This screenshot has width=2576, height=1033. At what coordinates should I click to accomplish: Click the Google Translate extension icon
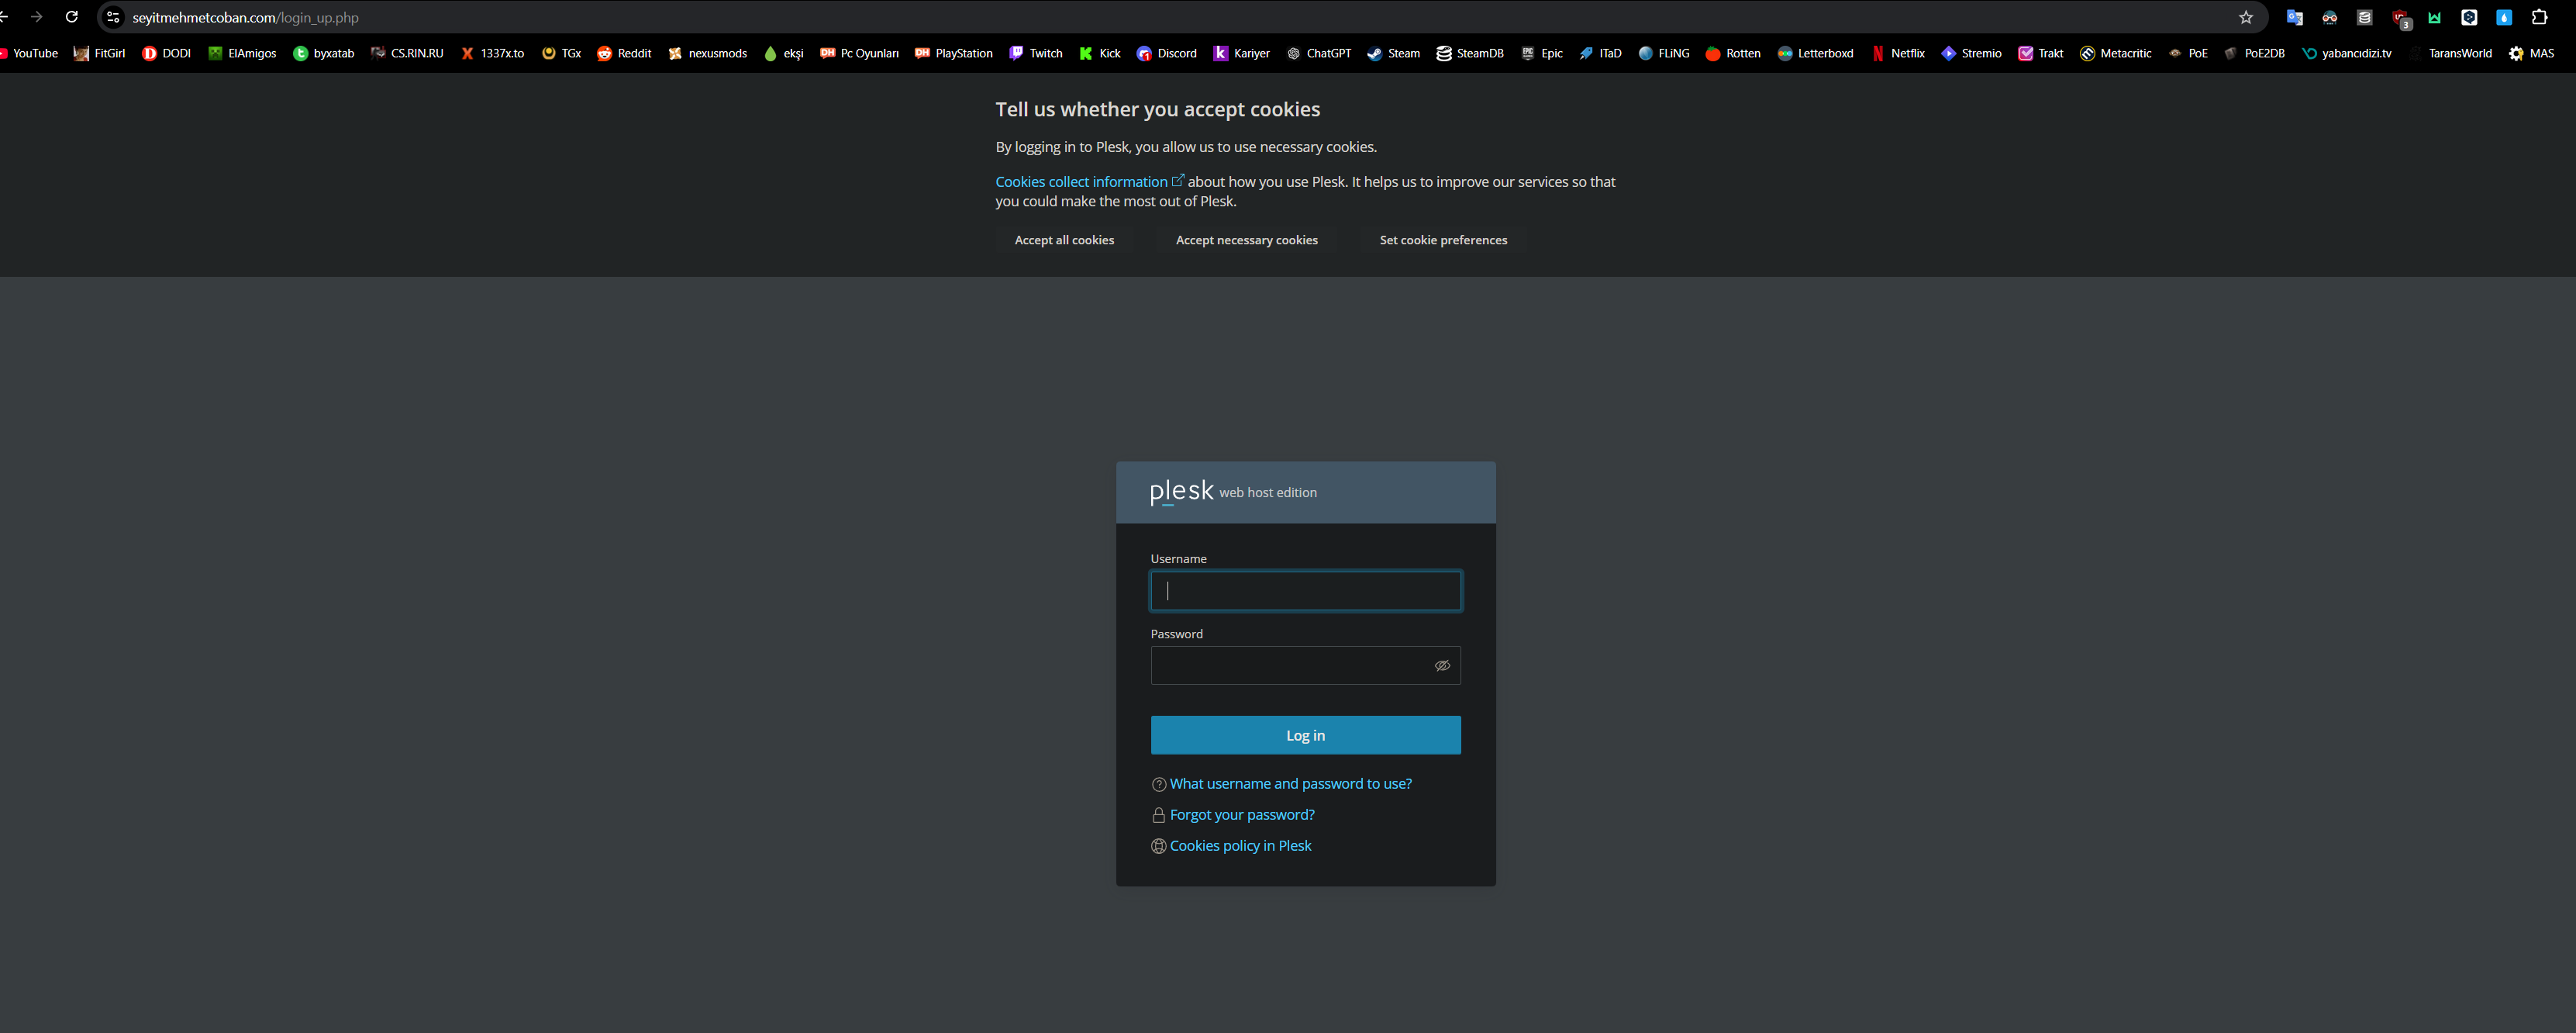2294,17
